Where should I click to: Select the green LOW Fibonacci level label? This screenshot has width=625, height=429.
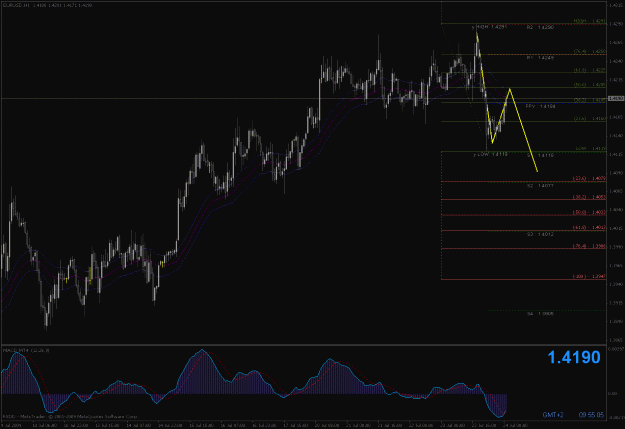click(x=591, y=149)
